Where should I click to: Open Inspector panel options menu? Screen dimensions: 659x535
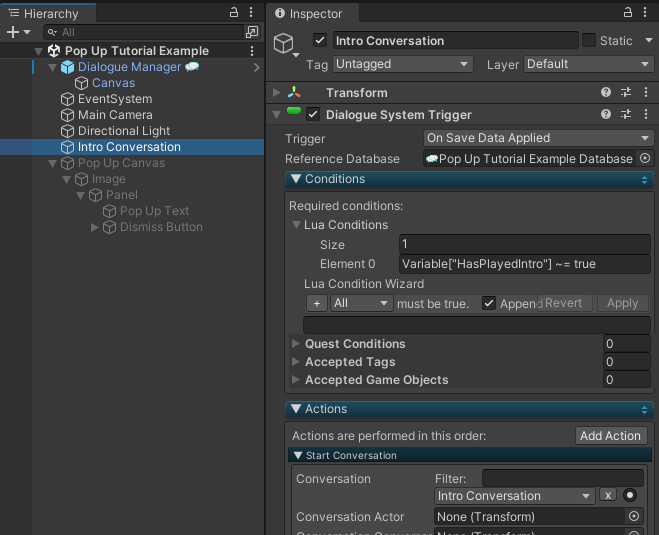(645, 12)
